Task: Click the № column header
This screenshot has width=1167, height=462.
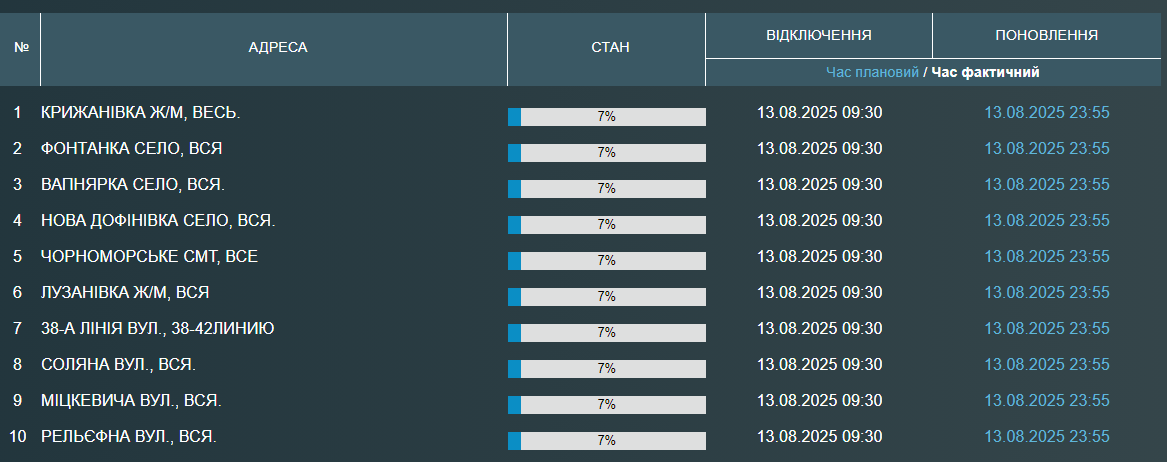Action: click(21, 48)
